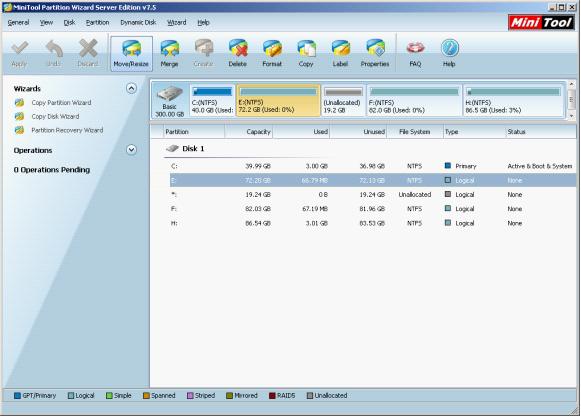
Task: Sort by the Capacity column header
Action: pyautogui.click(x=249, y=132)
